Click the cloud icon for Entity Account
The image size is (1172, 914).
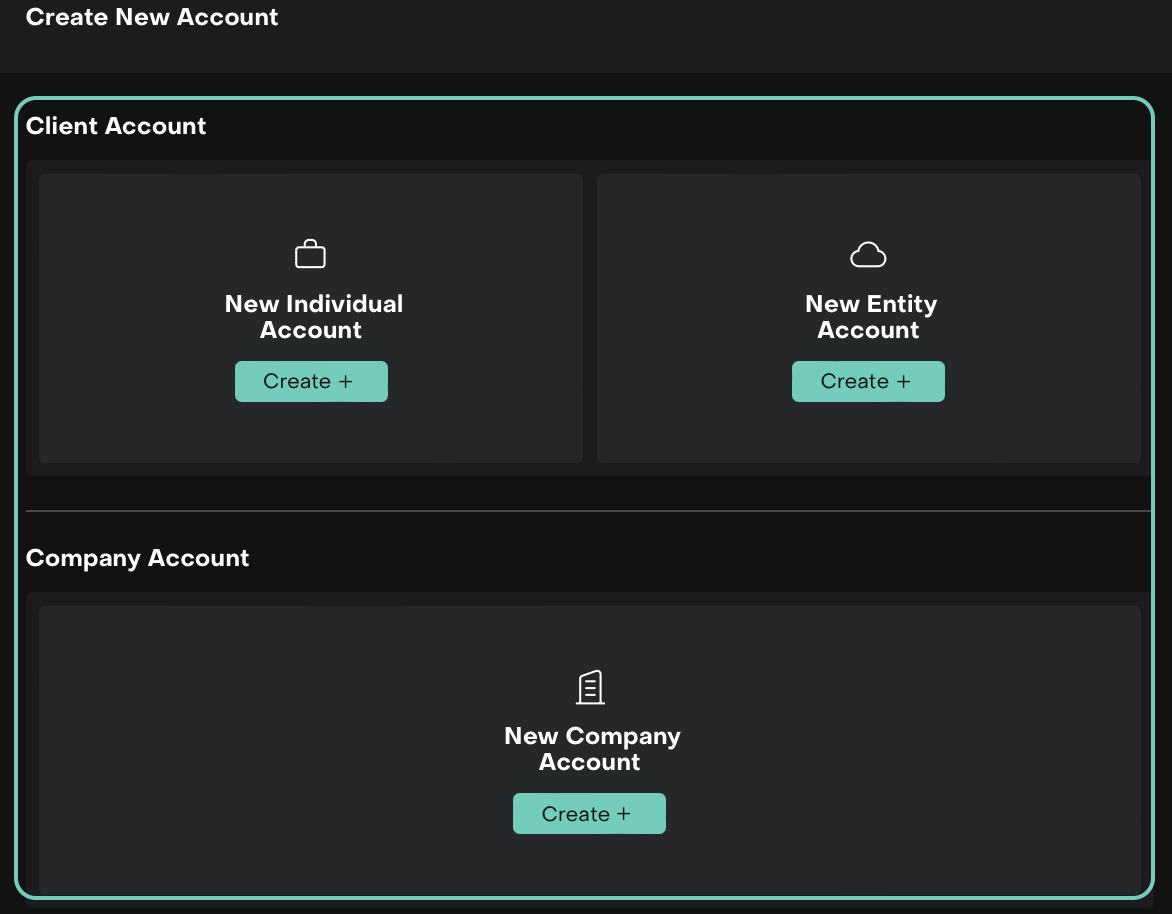coord(868,255)
